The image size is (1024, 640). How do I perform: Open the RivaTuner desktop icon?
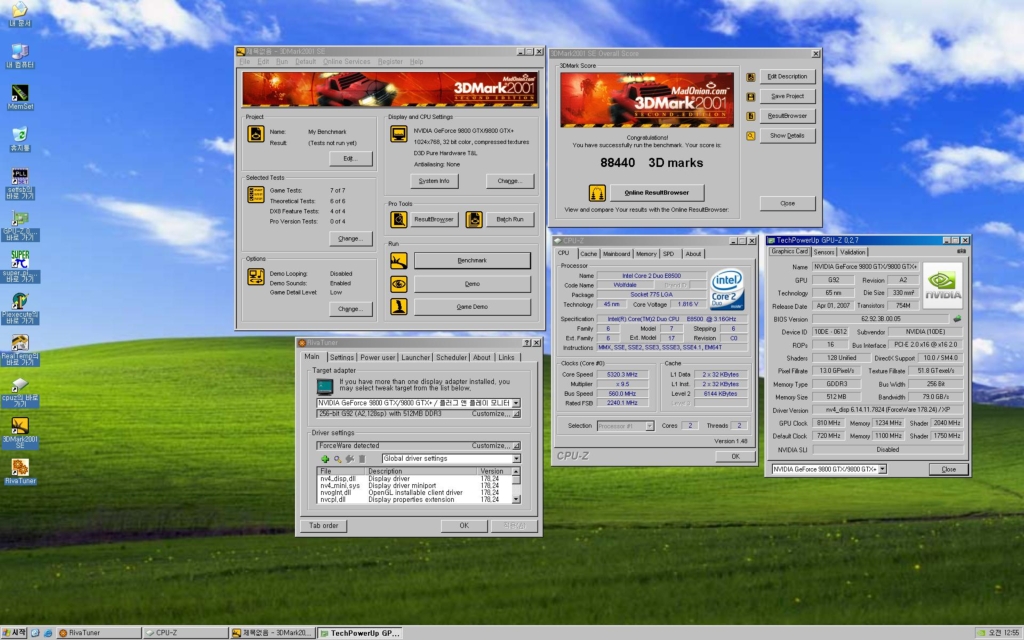click(20, 472)
